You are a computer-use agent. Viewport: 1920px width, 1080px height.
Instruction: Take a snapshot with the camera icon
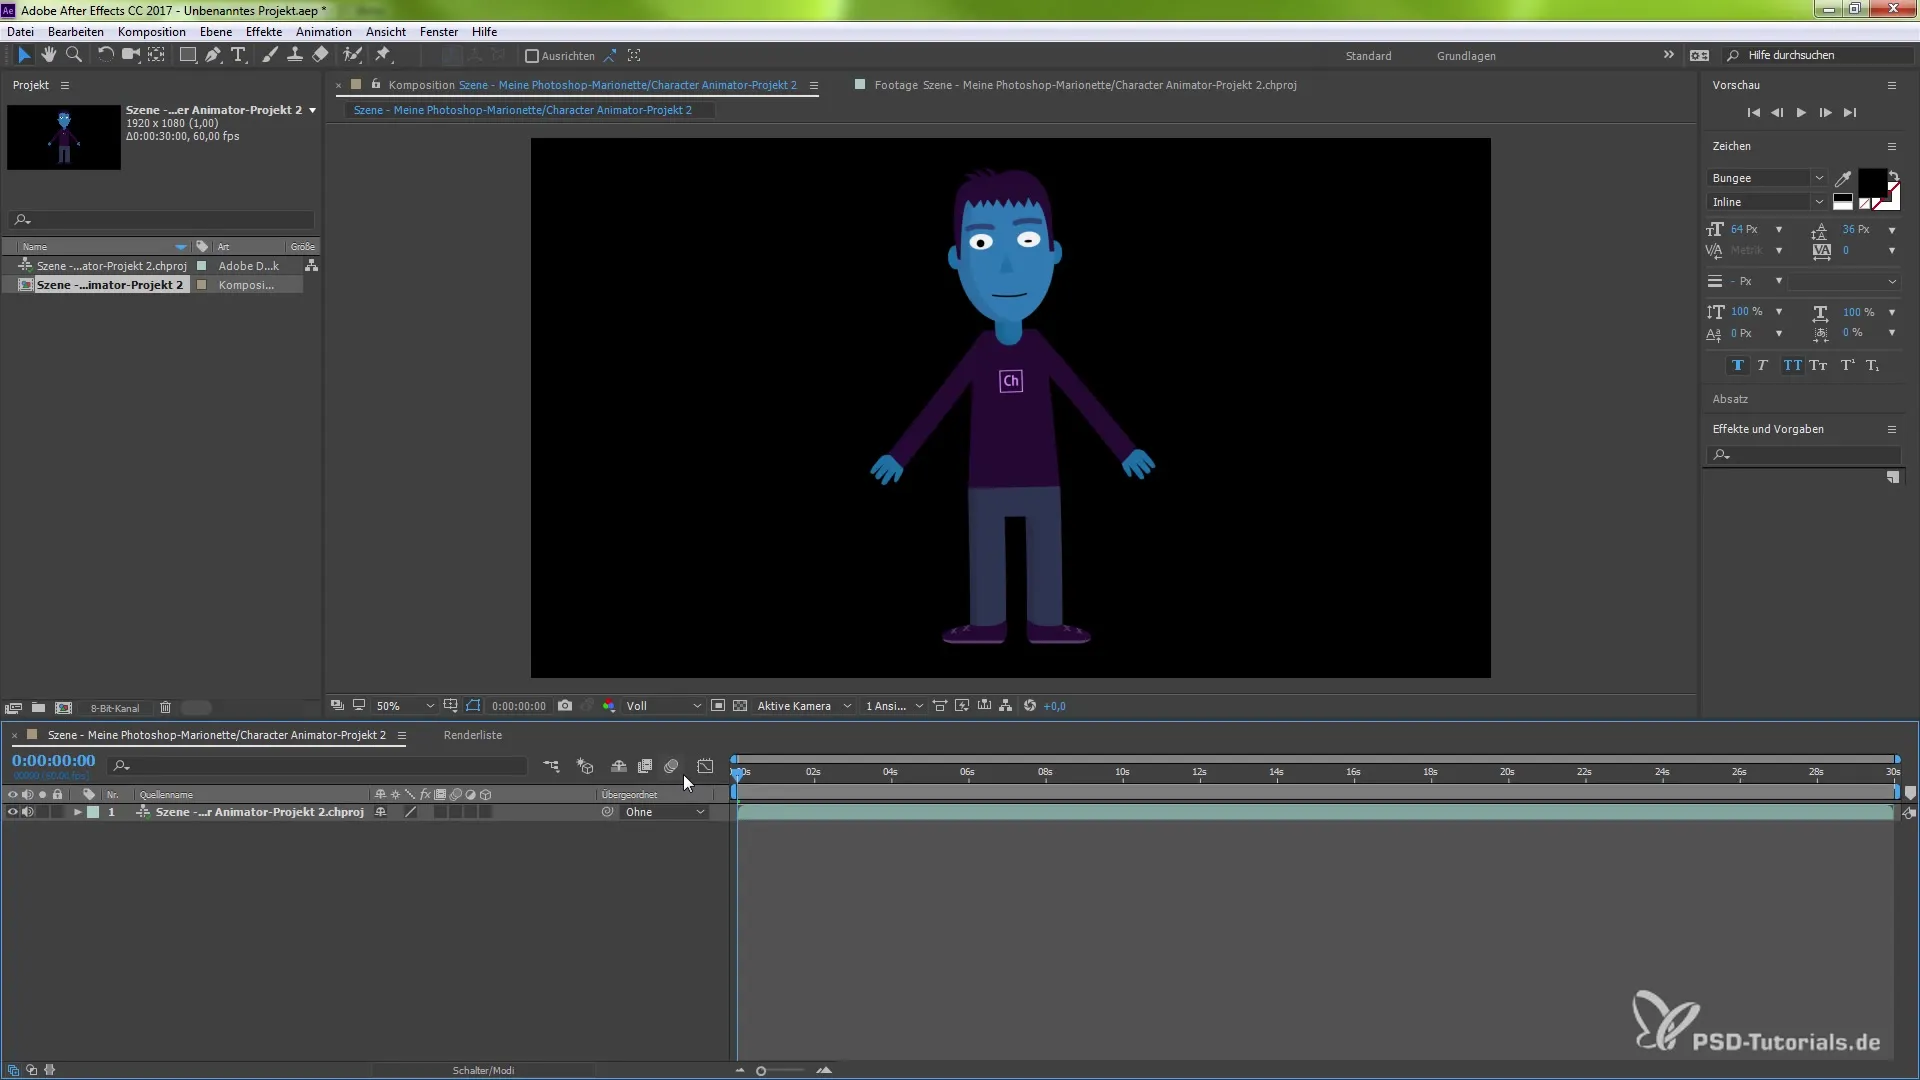[x=565, y=706]
